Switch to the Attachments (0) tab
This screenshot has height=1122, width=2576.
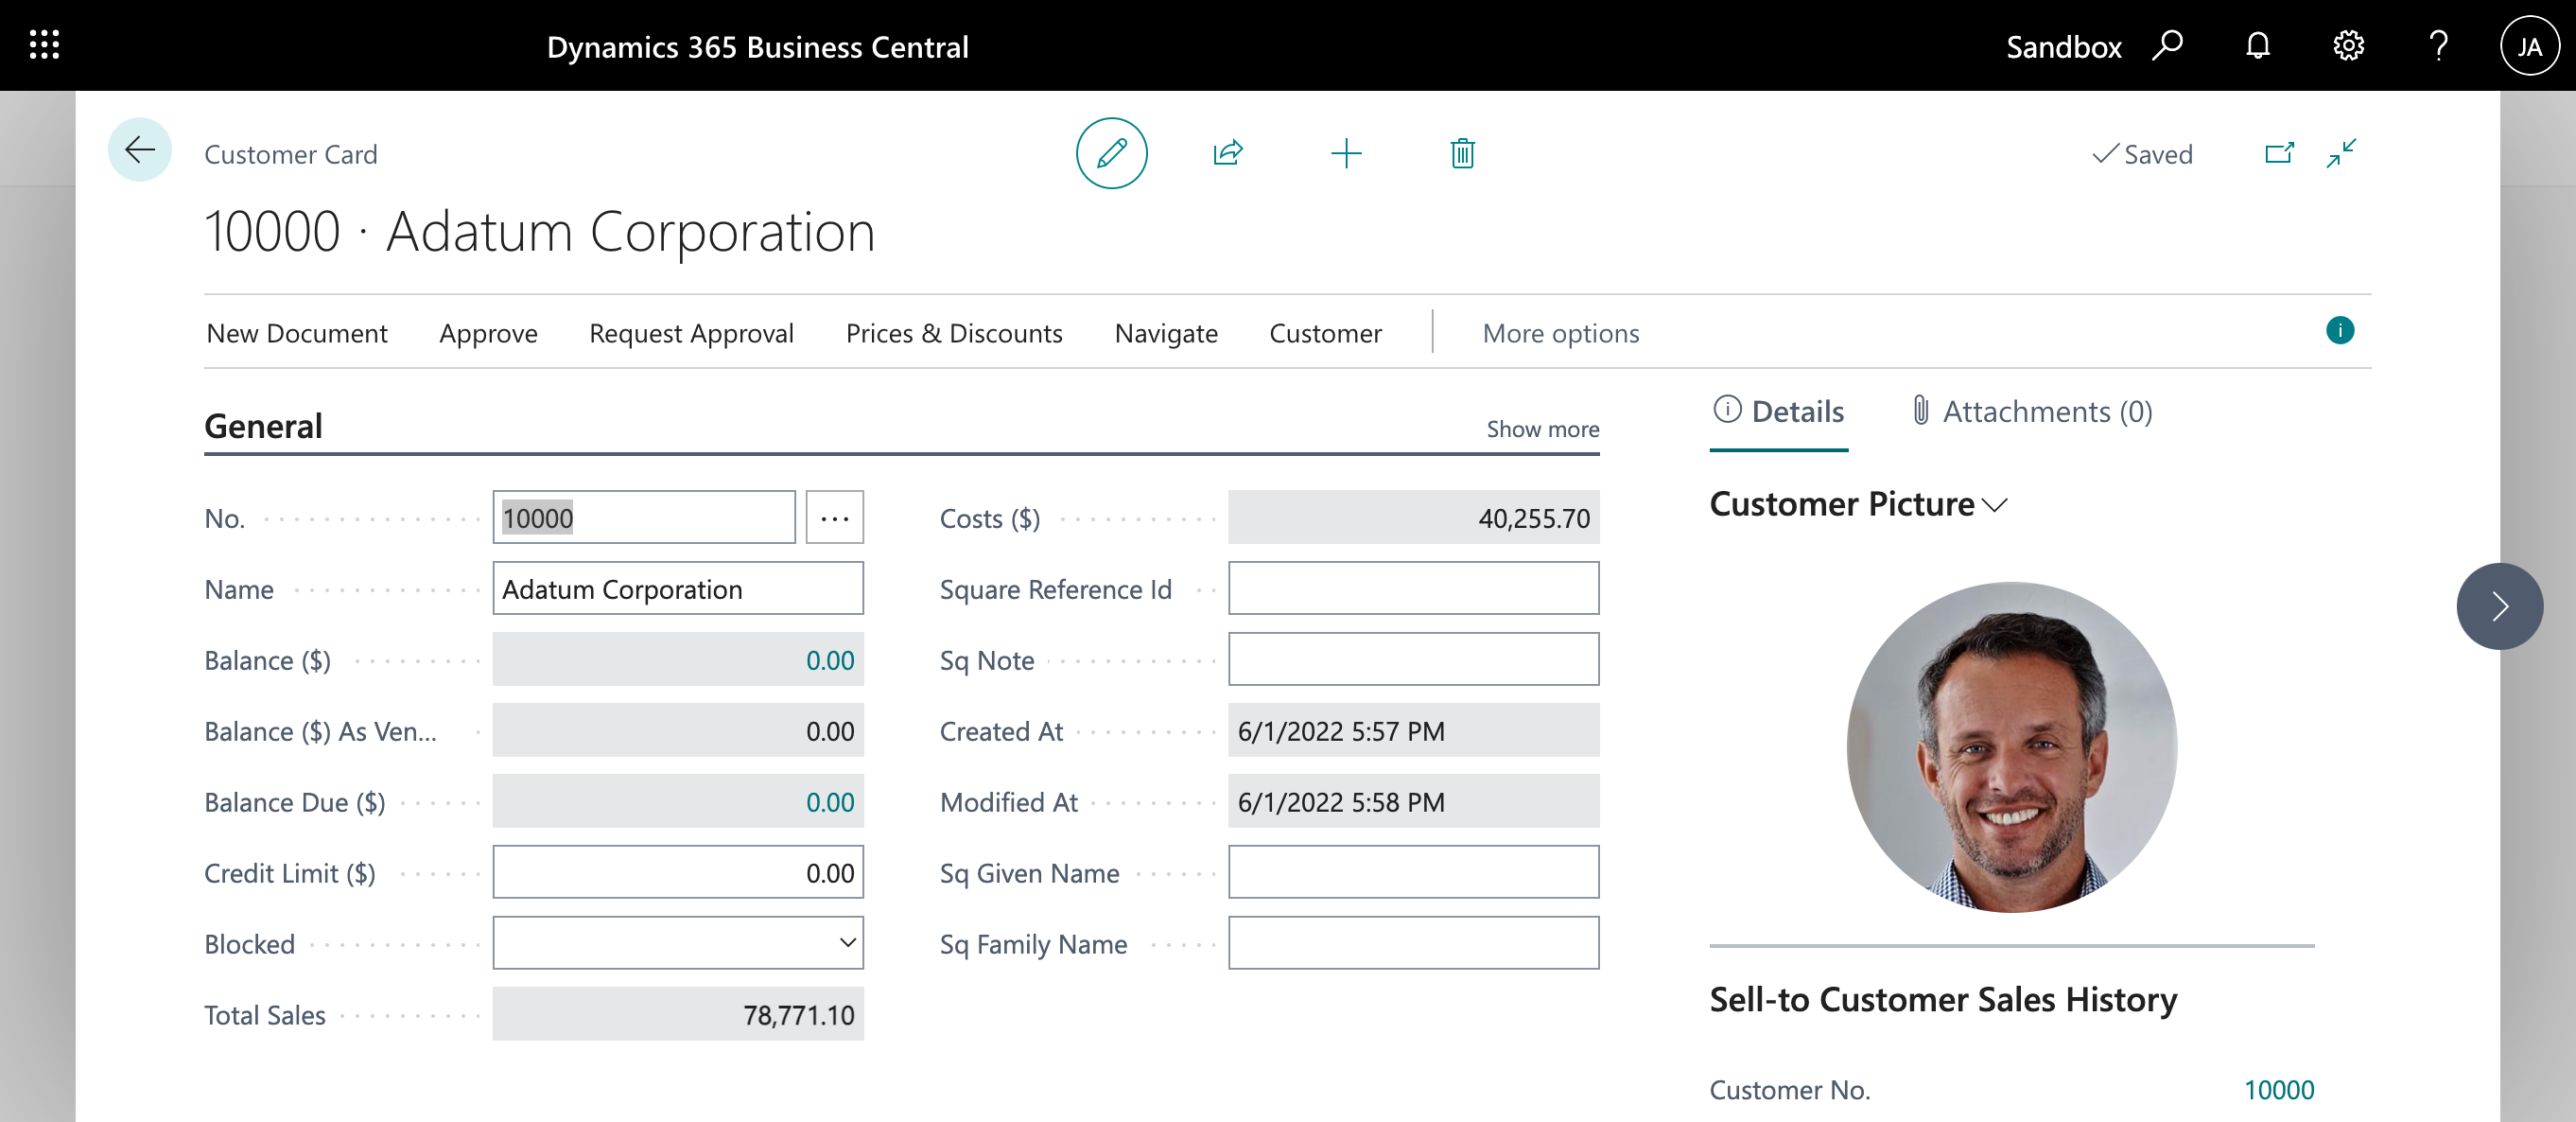[2030, 411]
